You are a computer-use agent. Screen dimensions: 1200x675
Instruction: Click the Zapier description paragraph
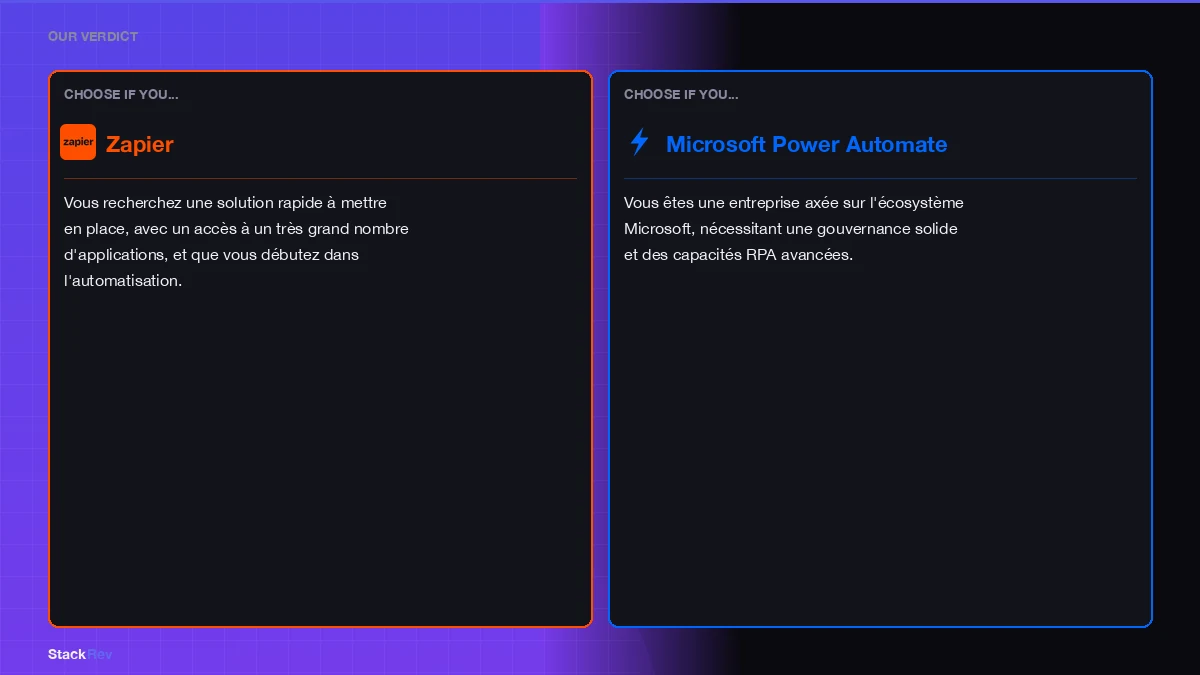point(236,241)
